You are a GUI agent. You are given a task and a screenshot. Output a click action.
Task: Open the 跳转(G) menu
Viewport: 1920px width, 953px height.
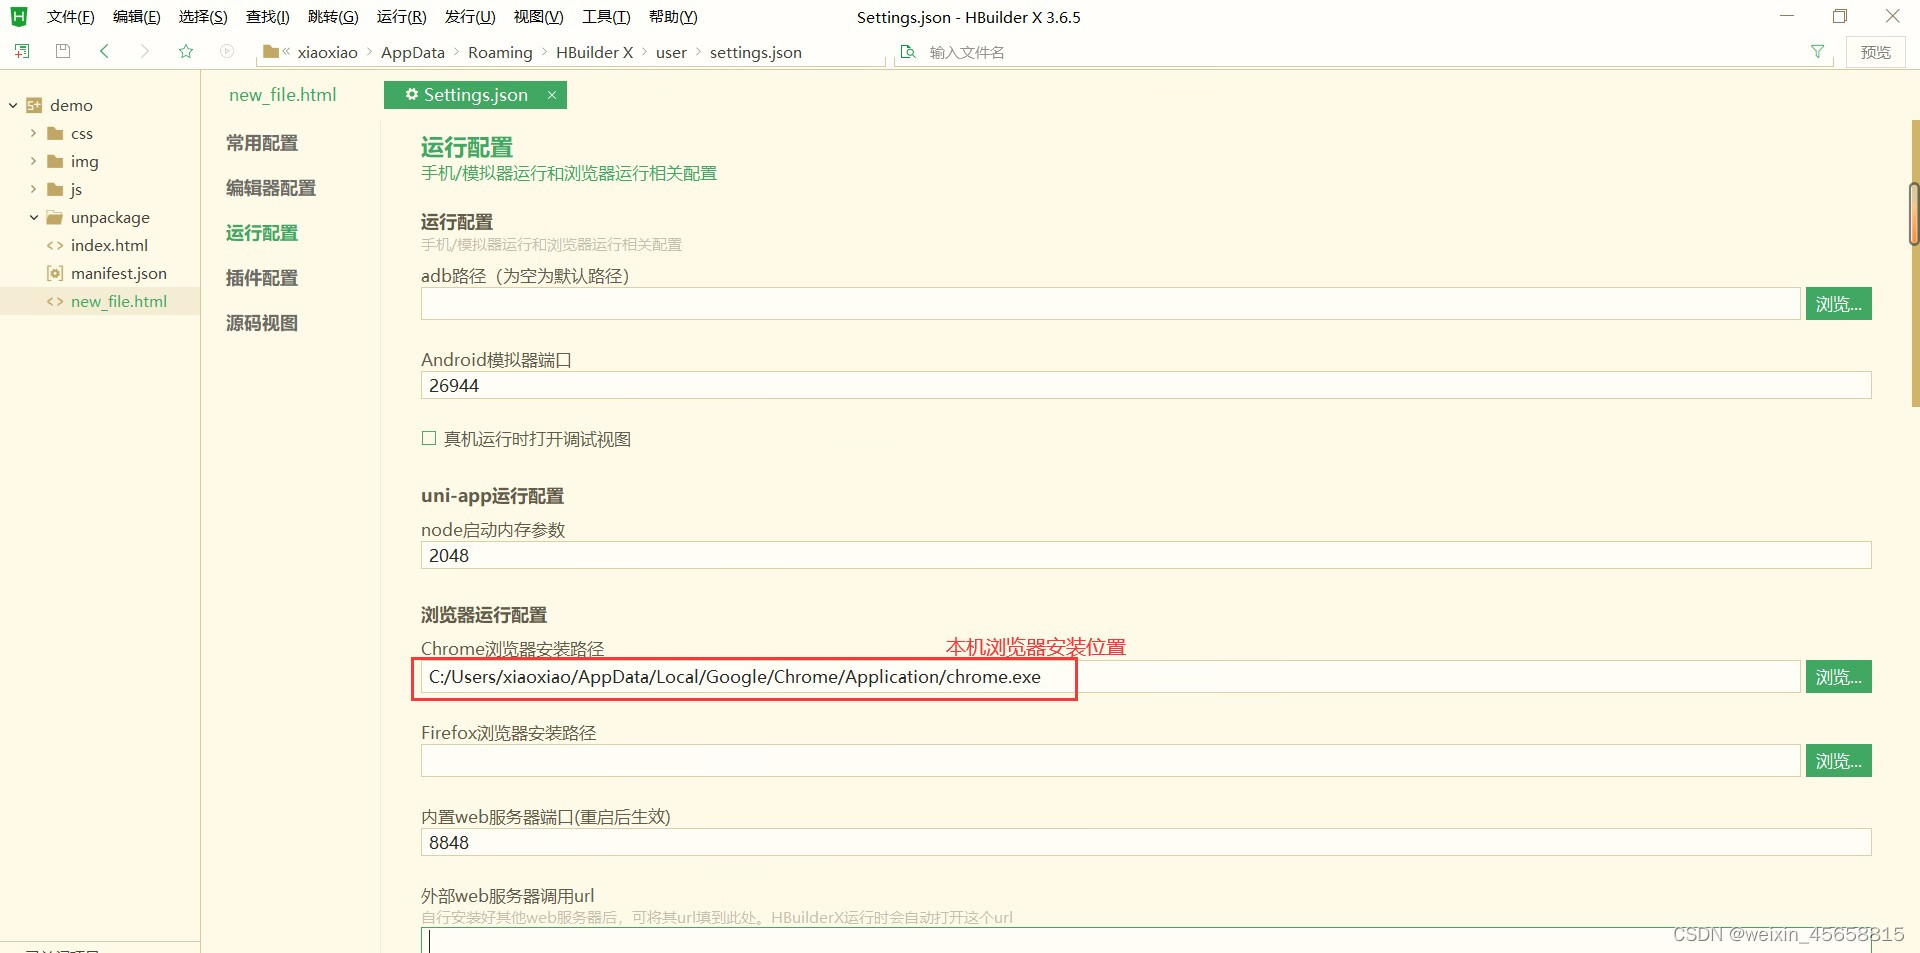point(333,17)
